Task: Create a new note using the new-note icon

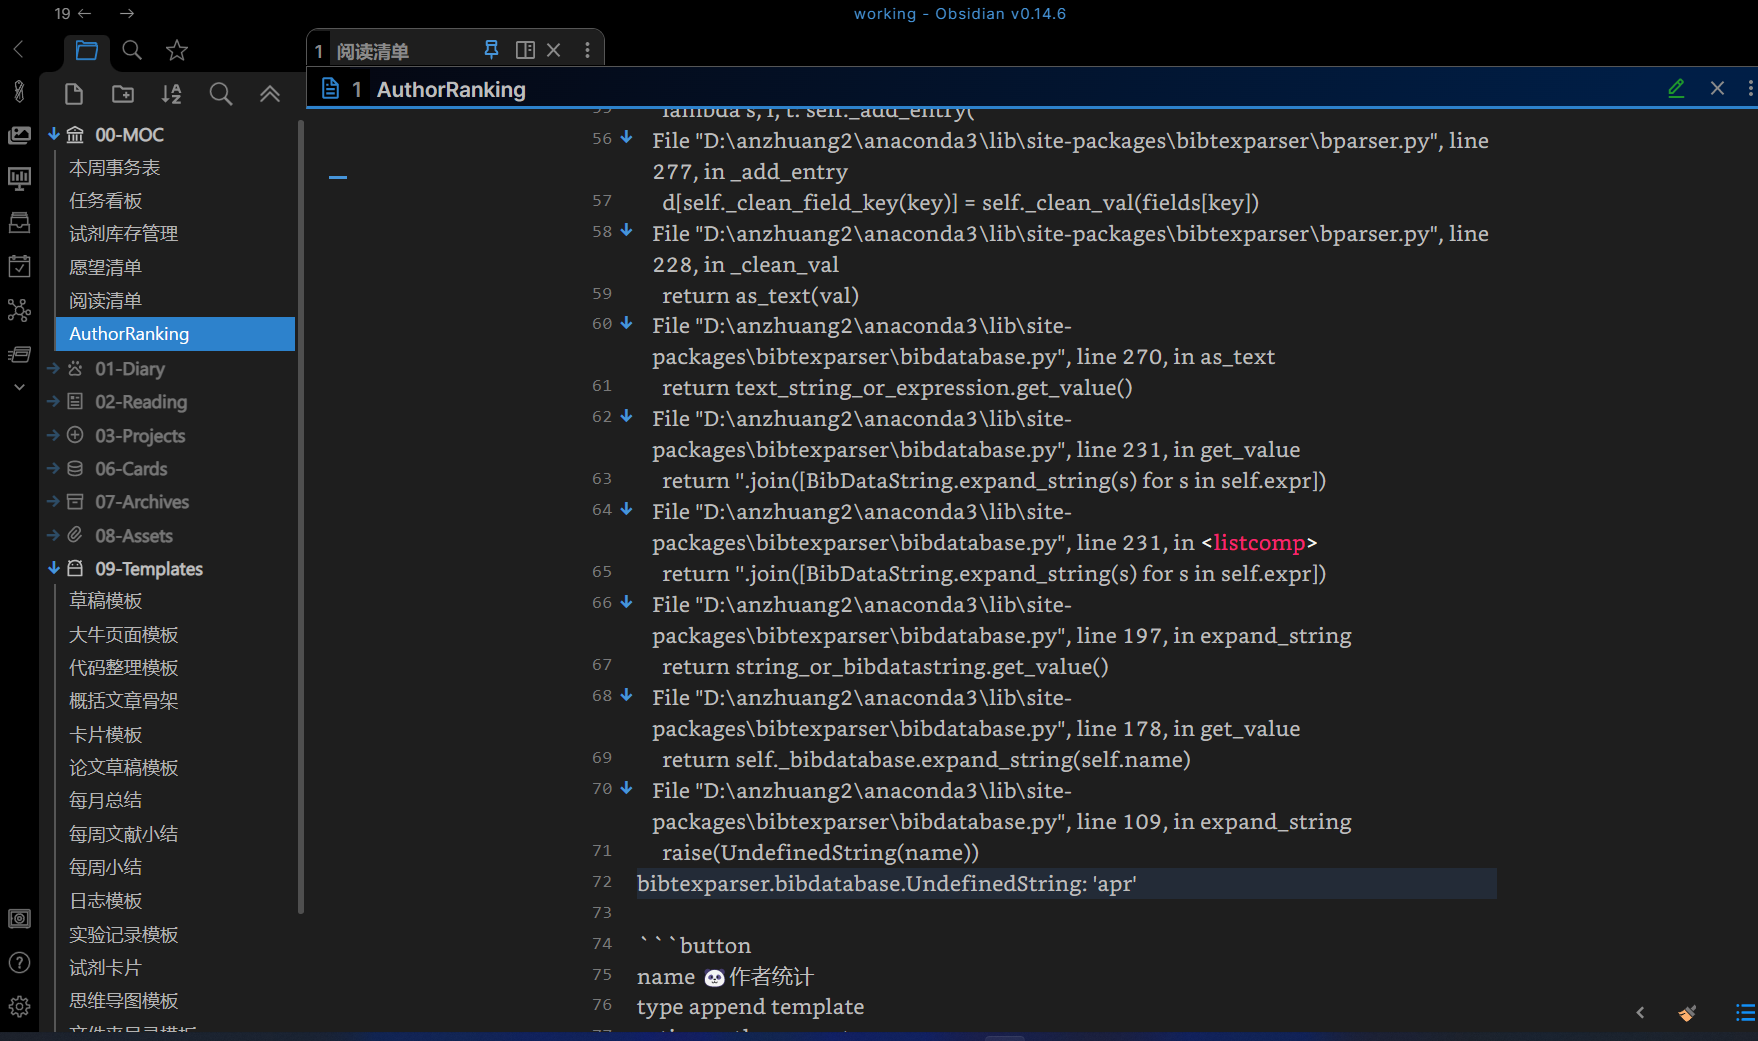Action: (73, 93)
